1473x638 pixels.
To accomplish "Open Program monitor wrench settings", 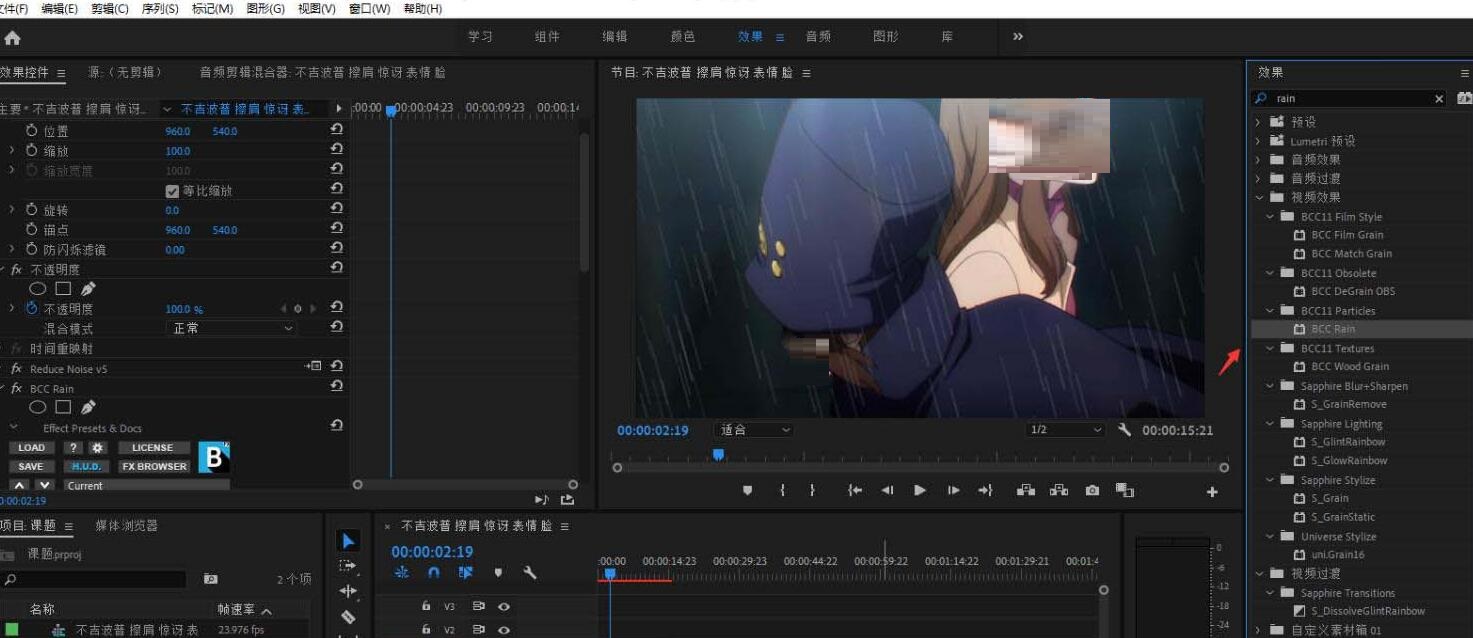I will tap(1124, 430).
